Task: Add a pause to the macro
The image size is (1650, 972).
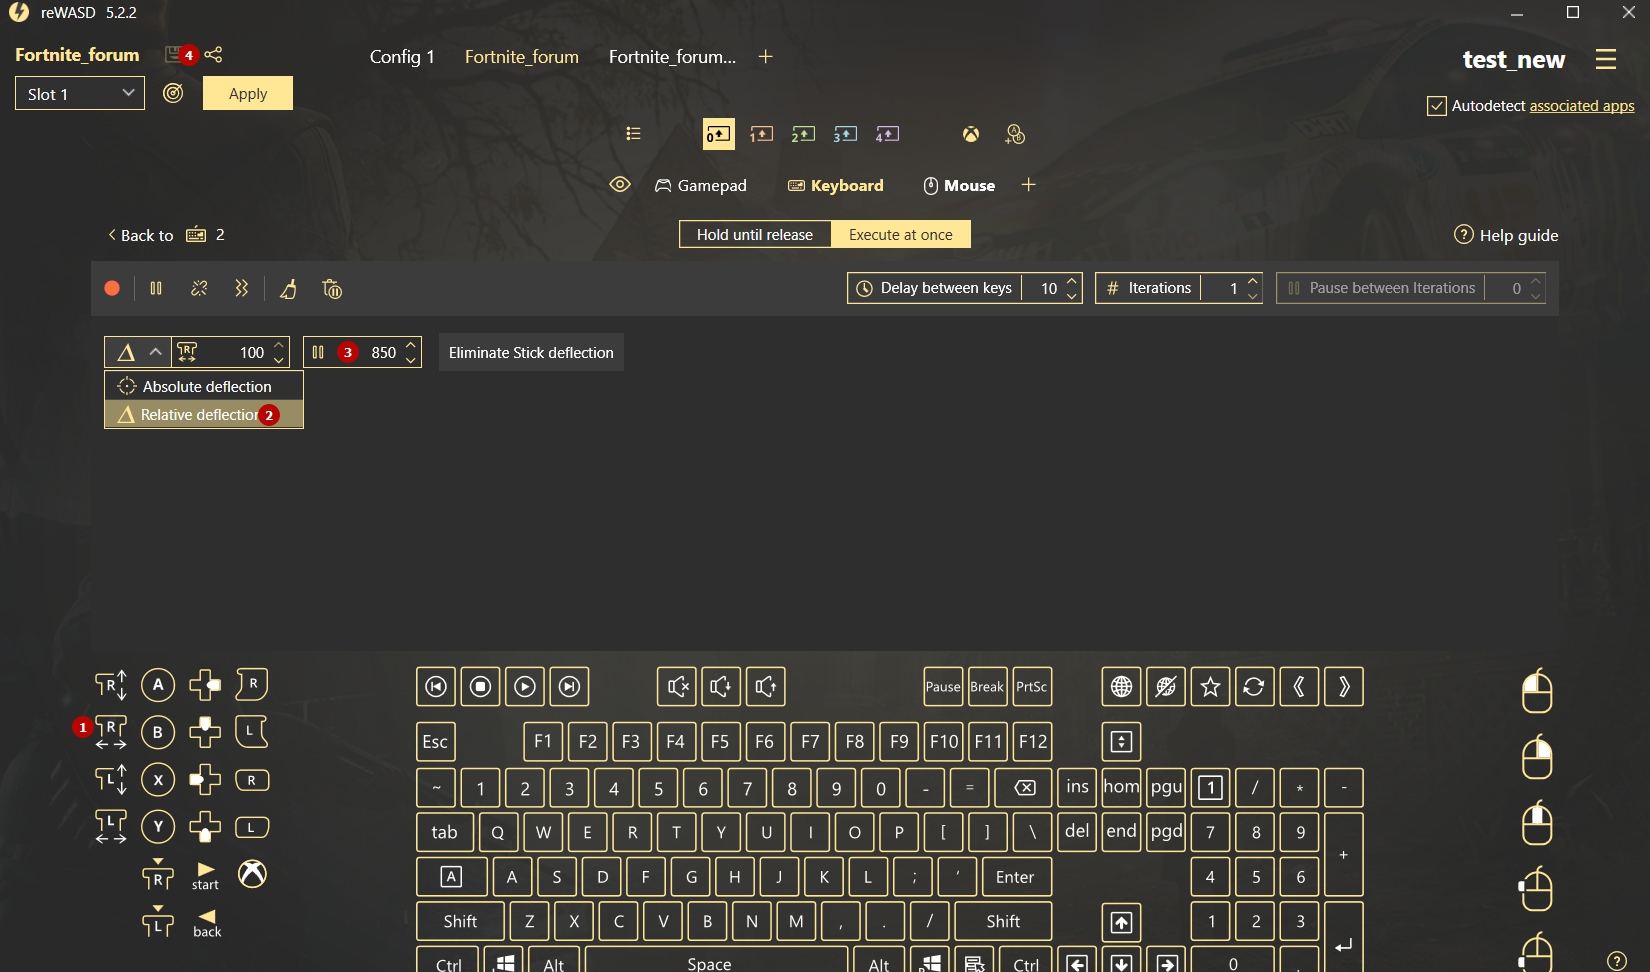Action: click(156, 289)
